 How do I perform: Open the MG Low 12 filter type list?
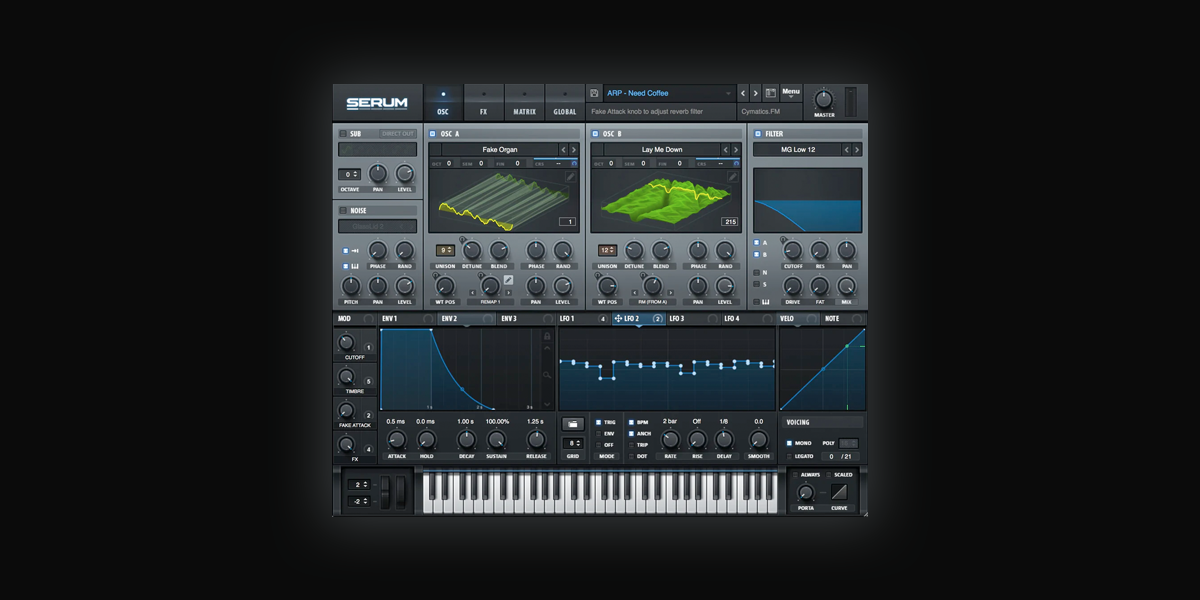tap(797, 150)
